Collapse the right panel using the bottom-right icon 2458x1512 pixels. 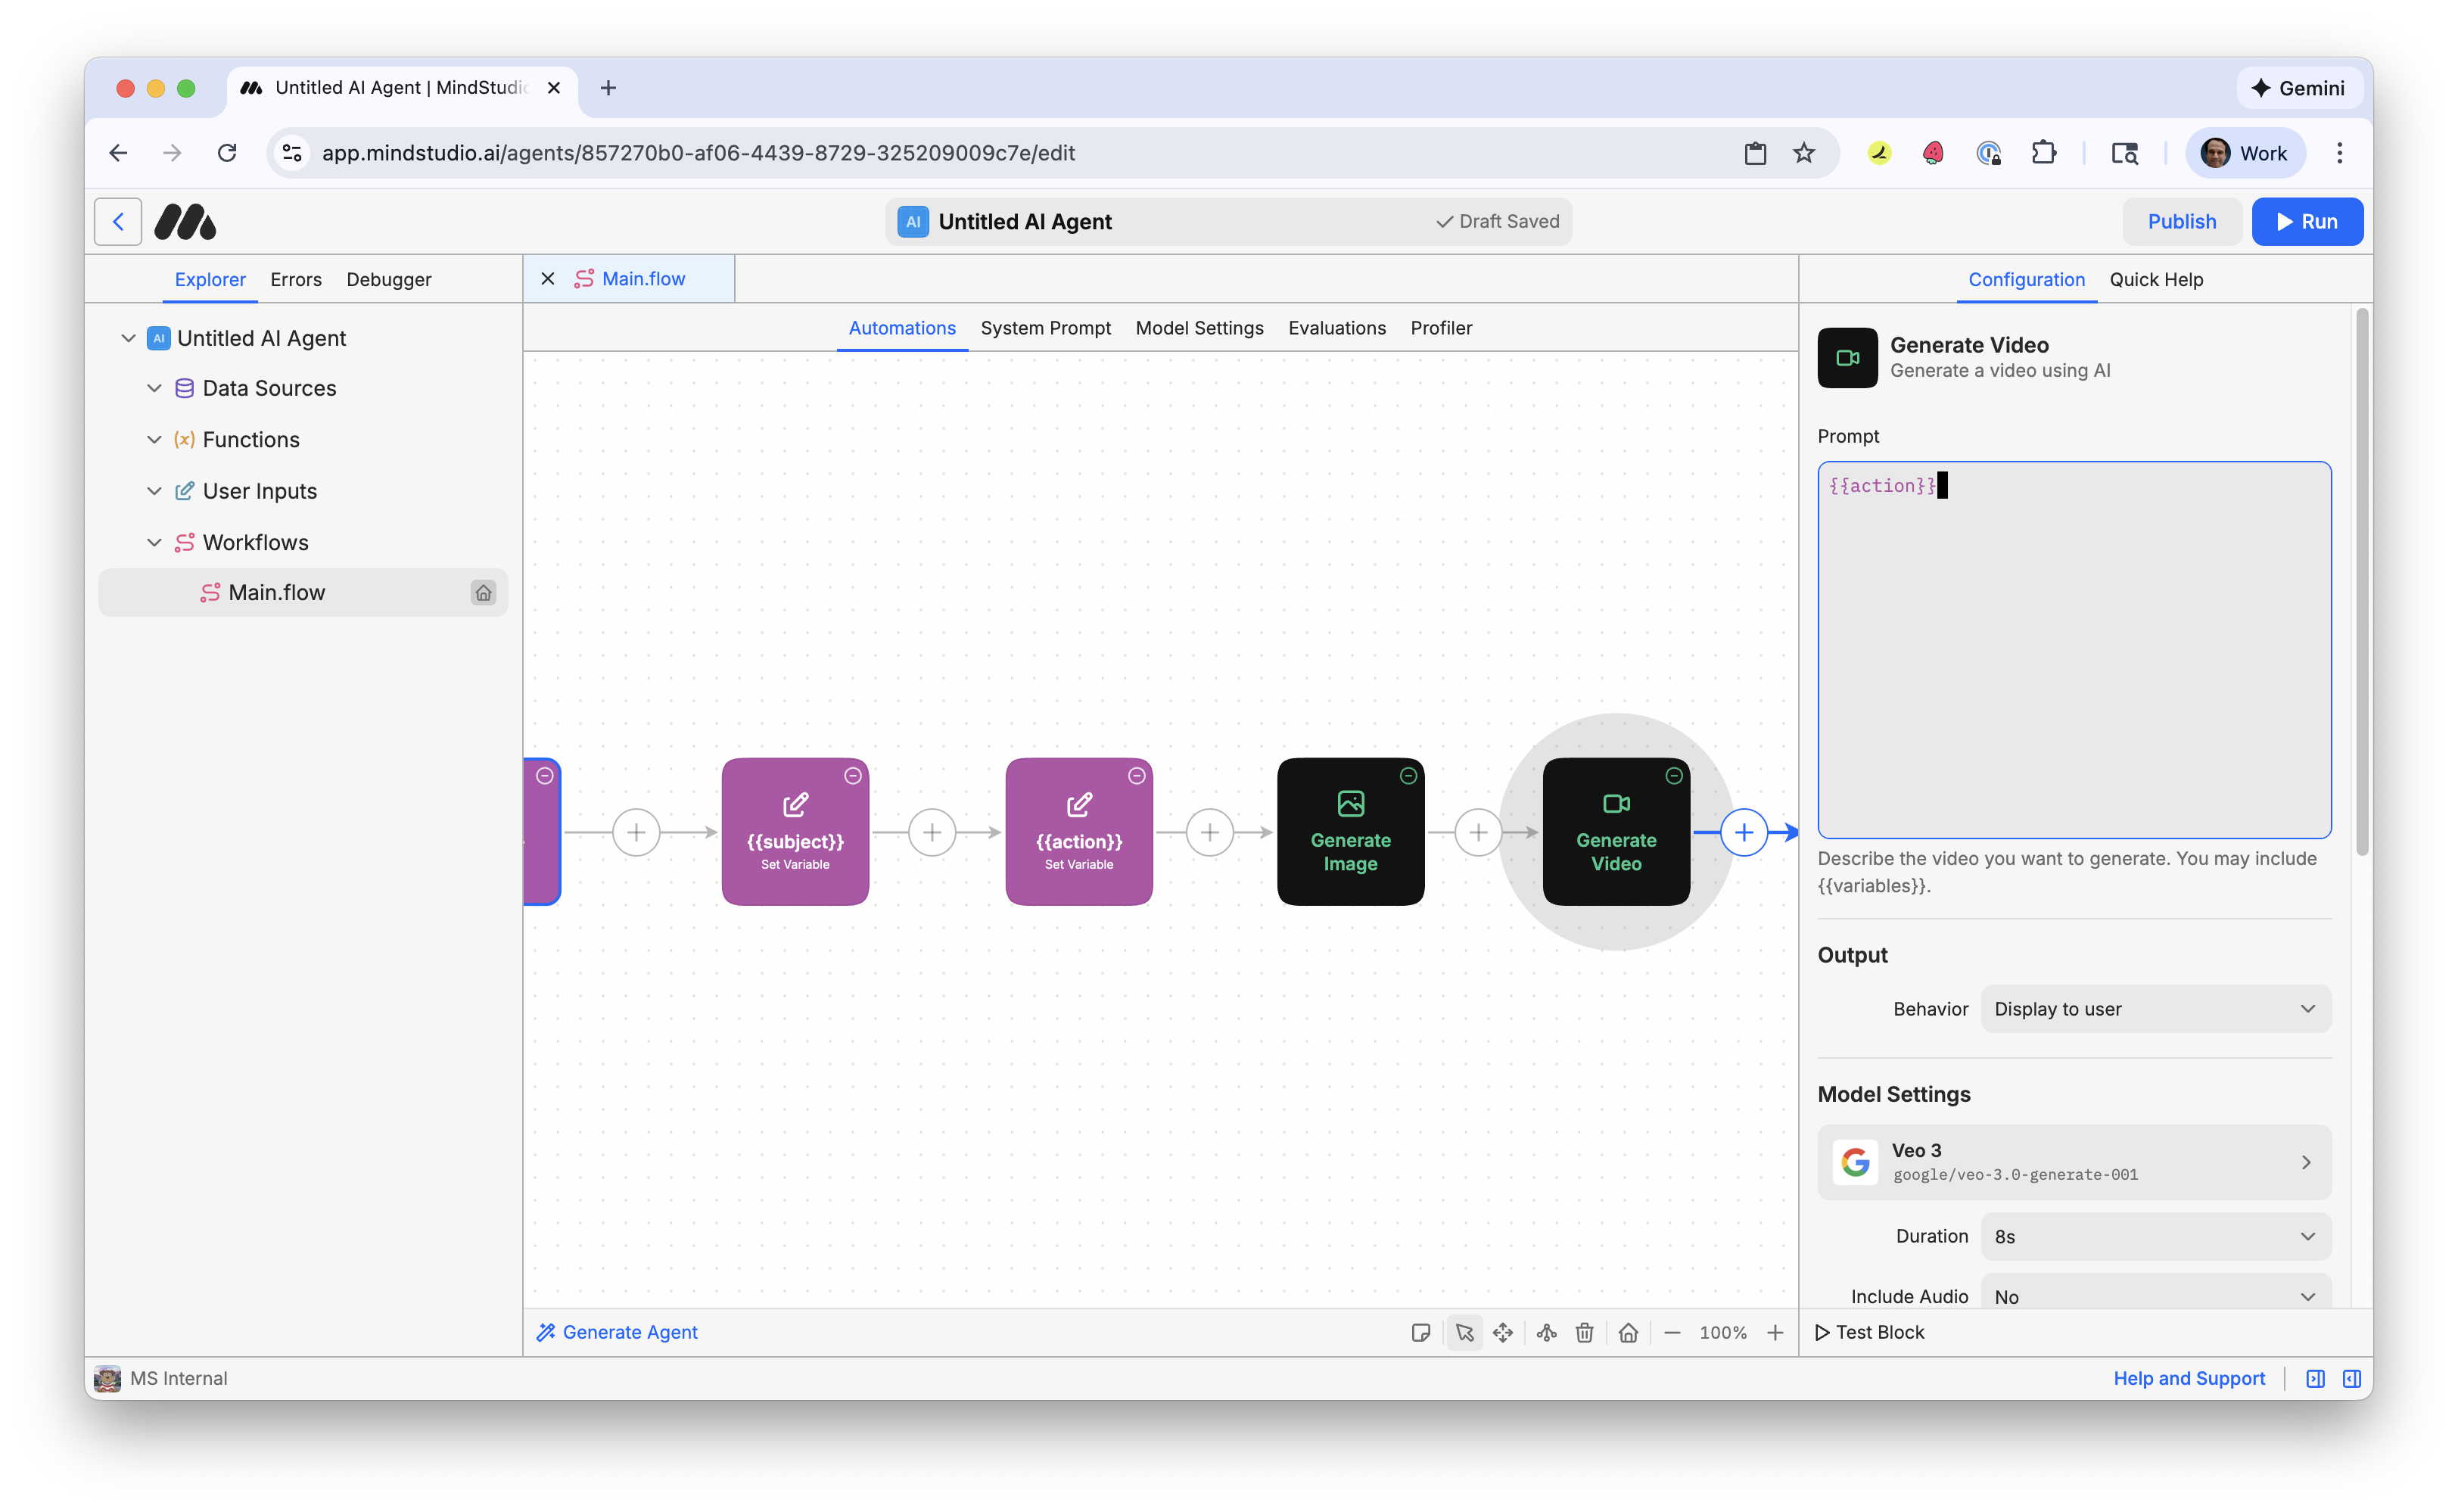point(2351,1378)
